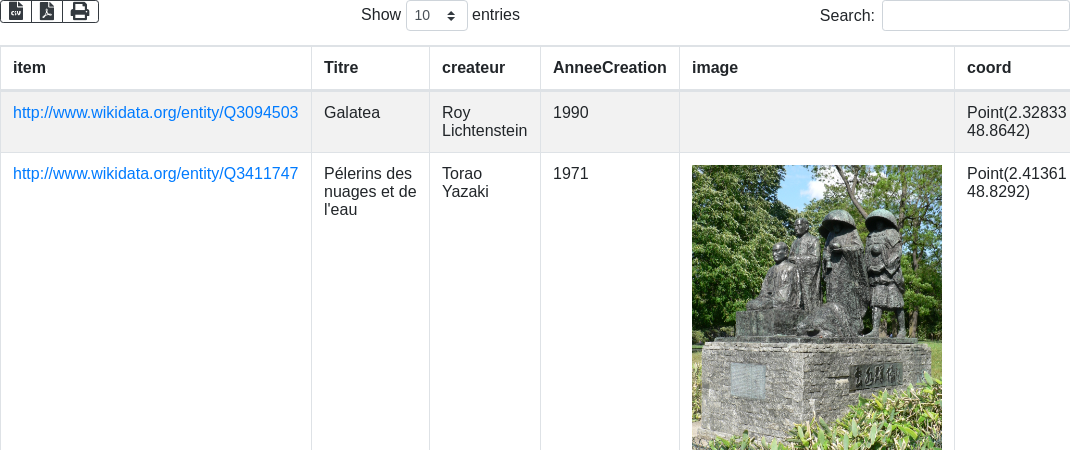Sort by AnneeCreation column header

tap(609, 68)
